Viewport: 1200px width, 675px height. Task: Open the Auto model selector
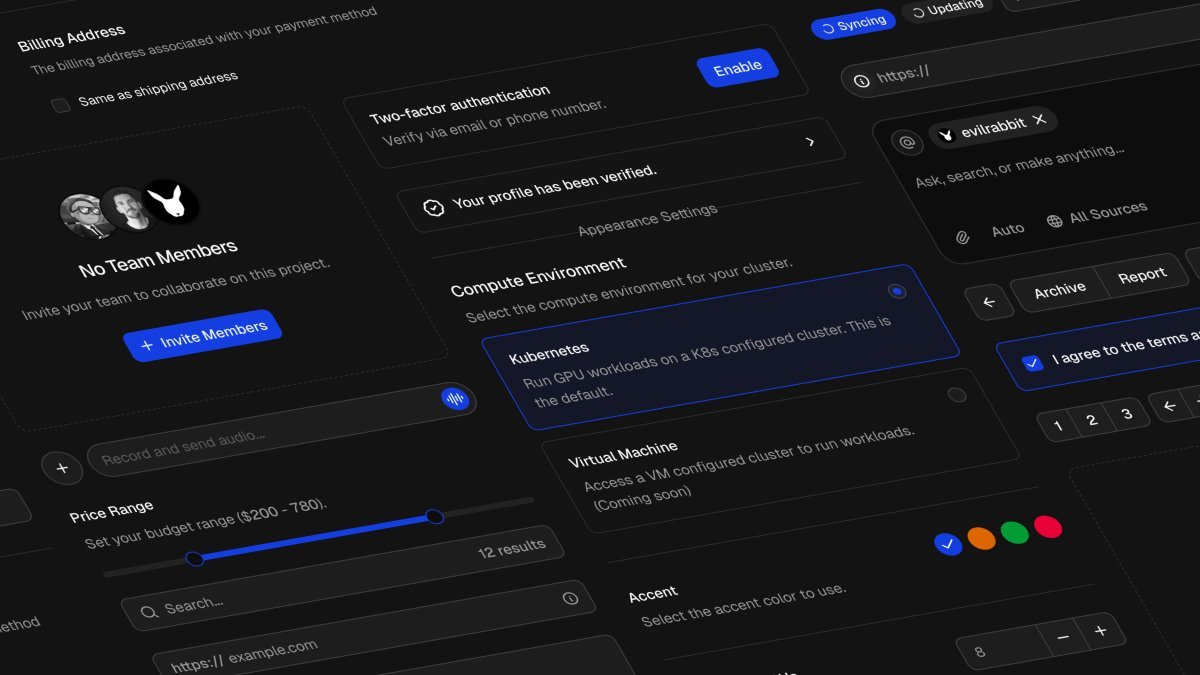pos(1007,230)
